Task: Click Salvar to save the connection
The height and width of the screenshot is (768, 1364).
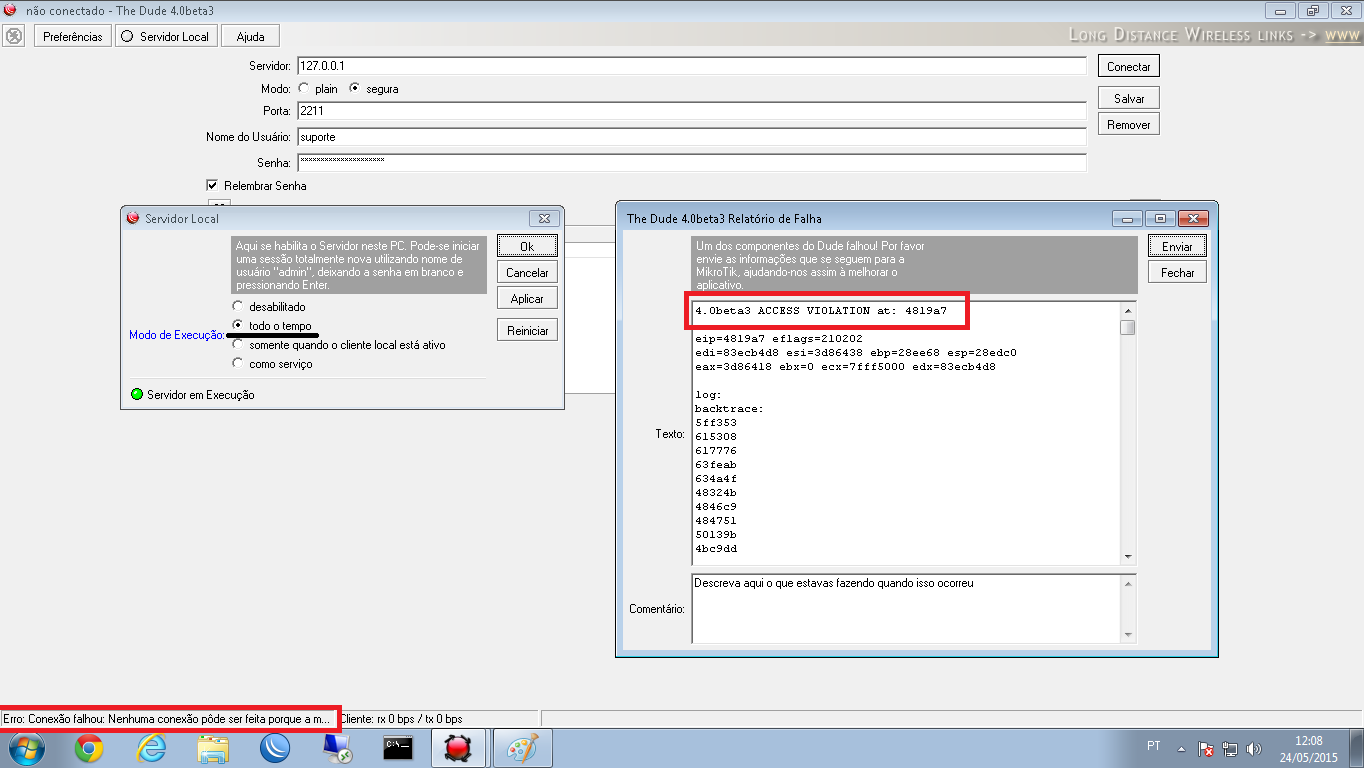Action: [x=1129, y=99]
